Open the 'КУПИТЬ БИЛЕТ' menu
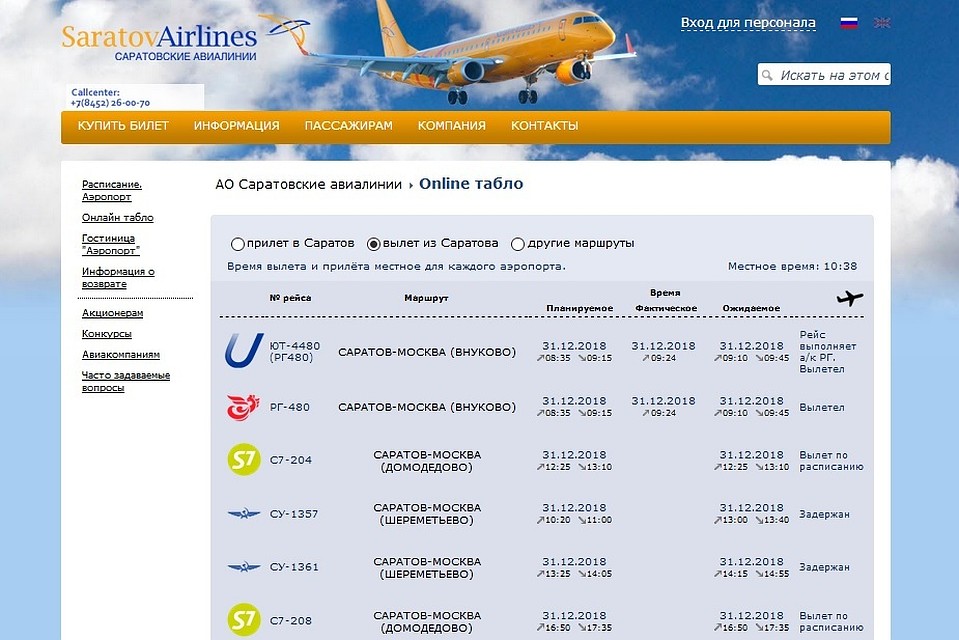959x640 pixels. pos(123,126)
